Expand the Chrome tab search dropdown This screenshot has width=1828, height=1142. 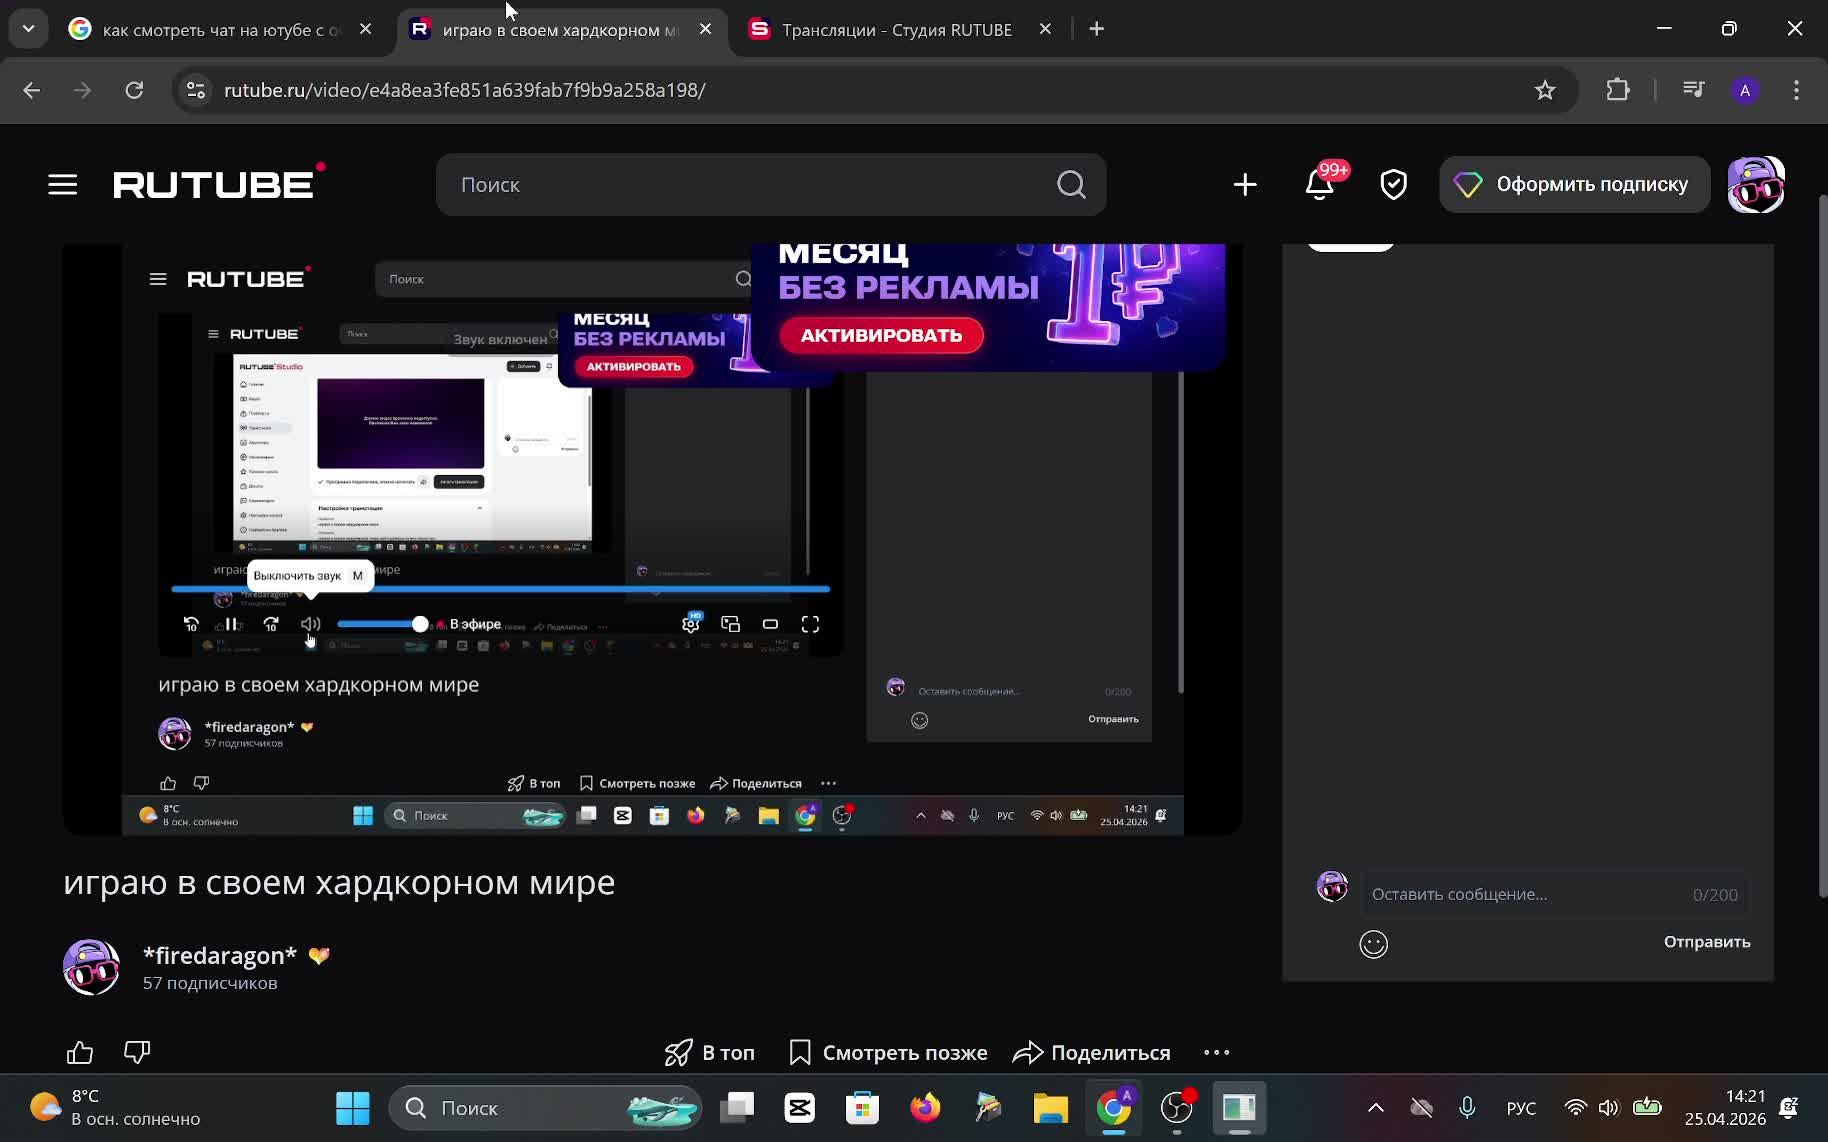click(x=29, y=29)
